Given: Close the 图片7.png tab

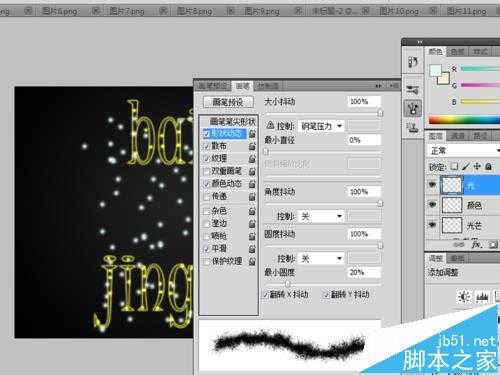Looking at the screenshot, I should [163, 11].
